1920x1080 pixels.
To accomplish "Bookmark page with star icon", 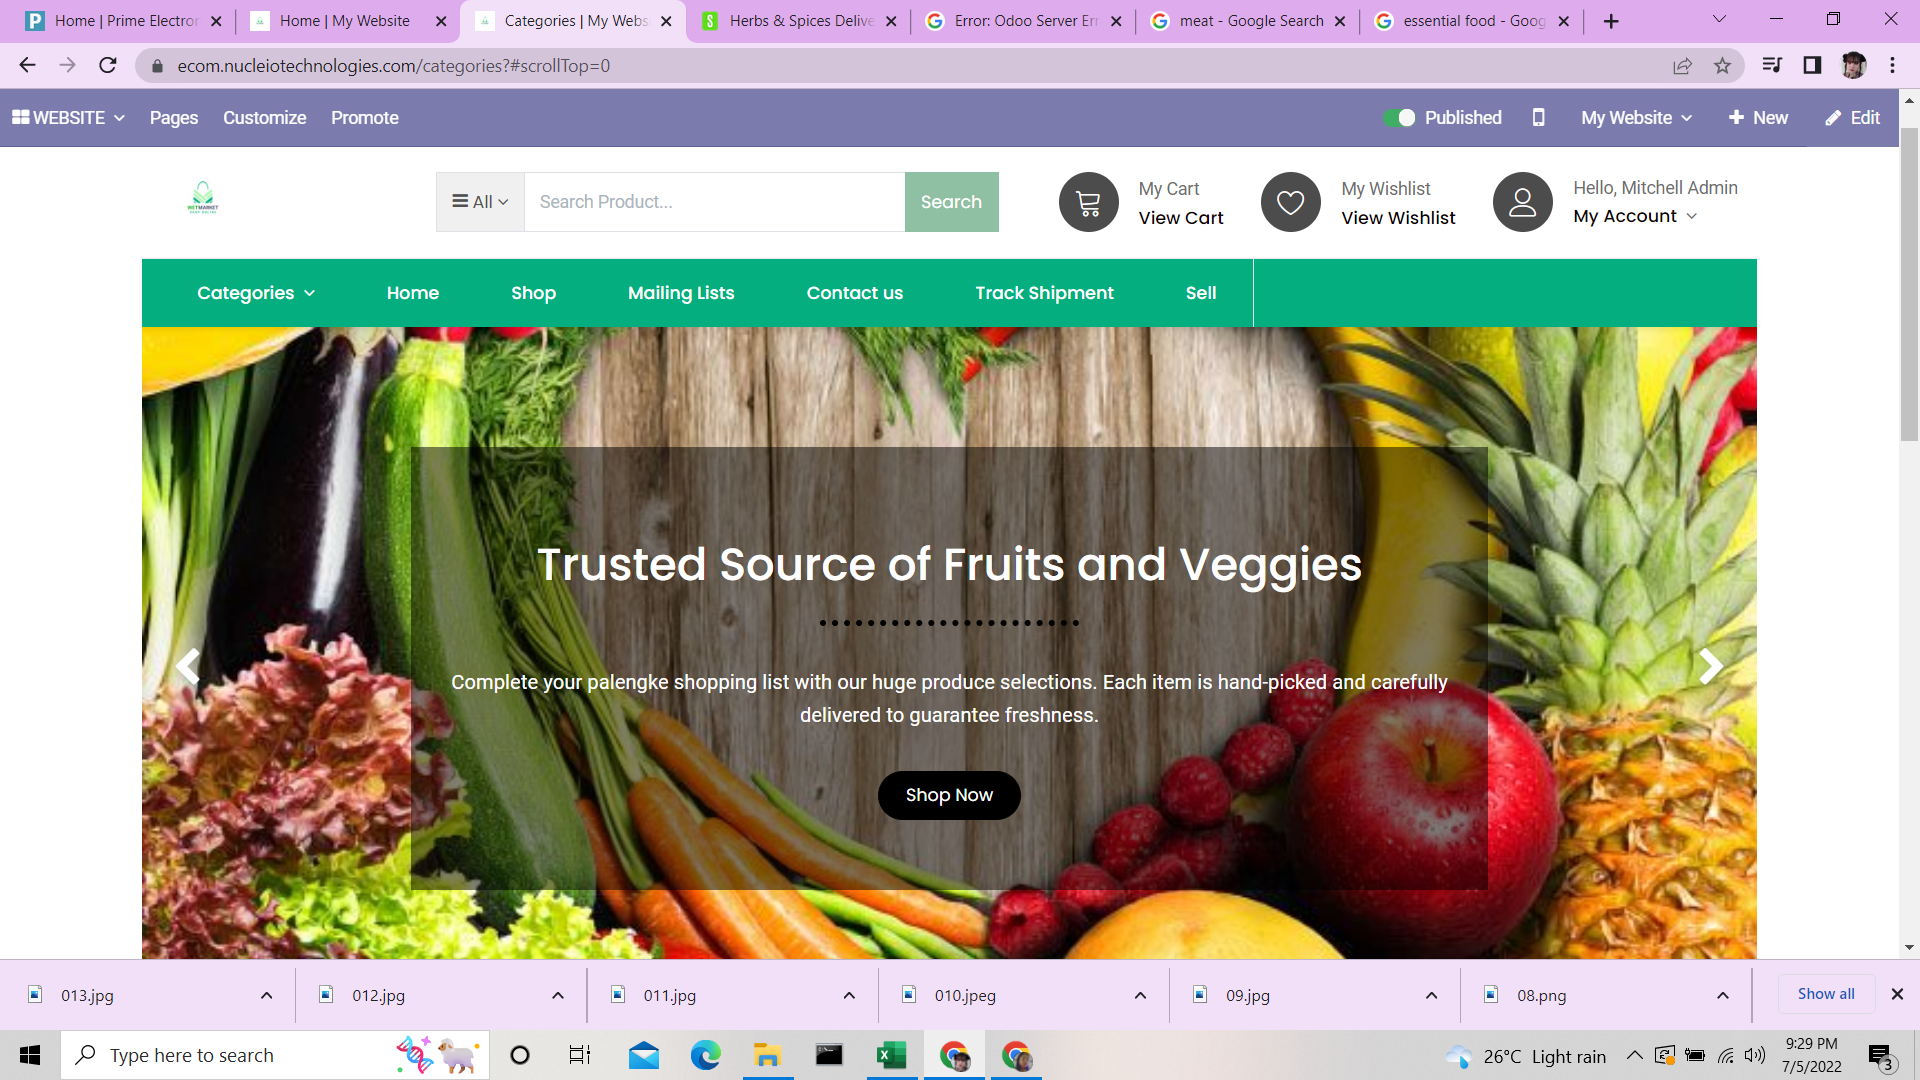I will tap(1722, 66).
